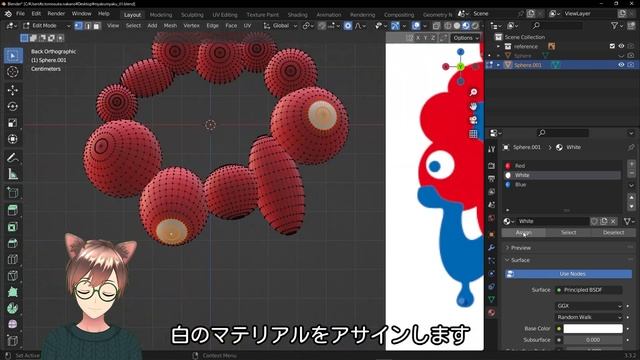Select the Smooth tool
Screen dimensions: 640x360
(x=13, y=324)
